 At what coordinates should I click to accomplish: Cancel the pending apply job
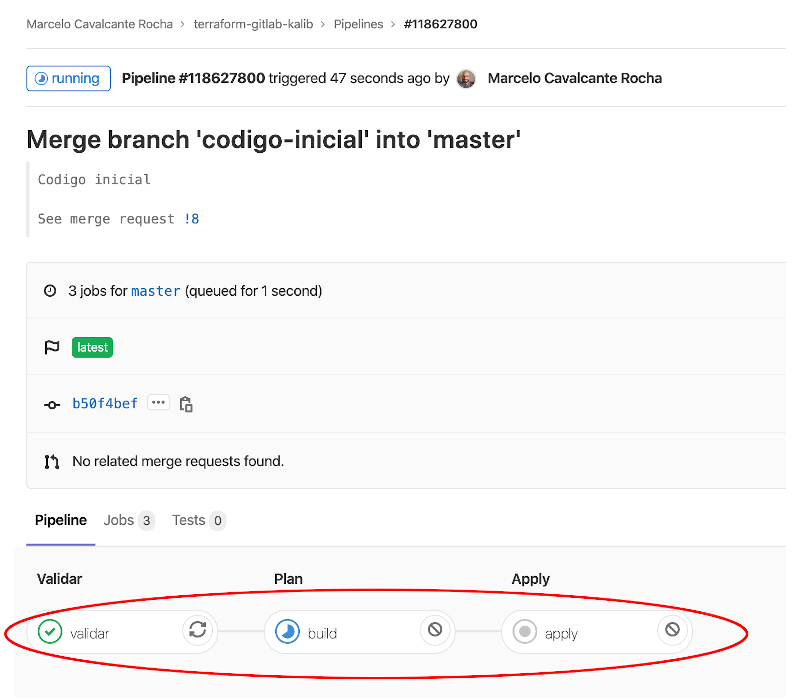673,631
